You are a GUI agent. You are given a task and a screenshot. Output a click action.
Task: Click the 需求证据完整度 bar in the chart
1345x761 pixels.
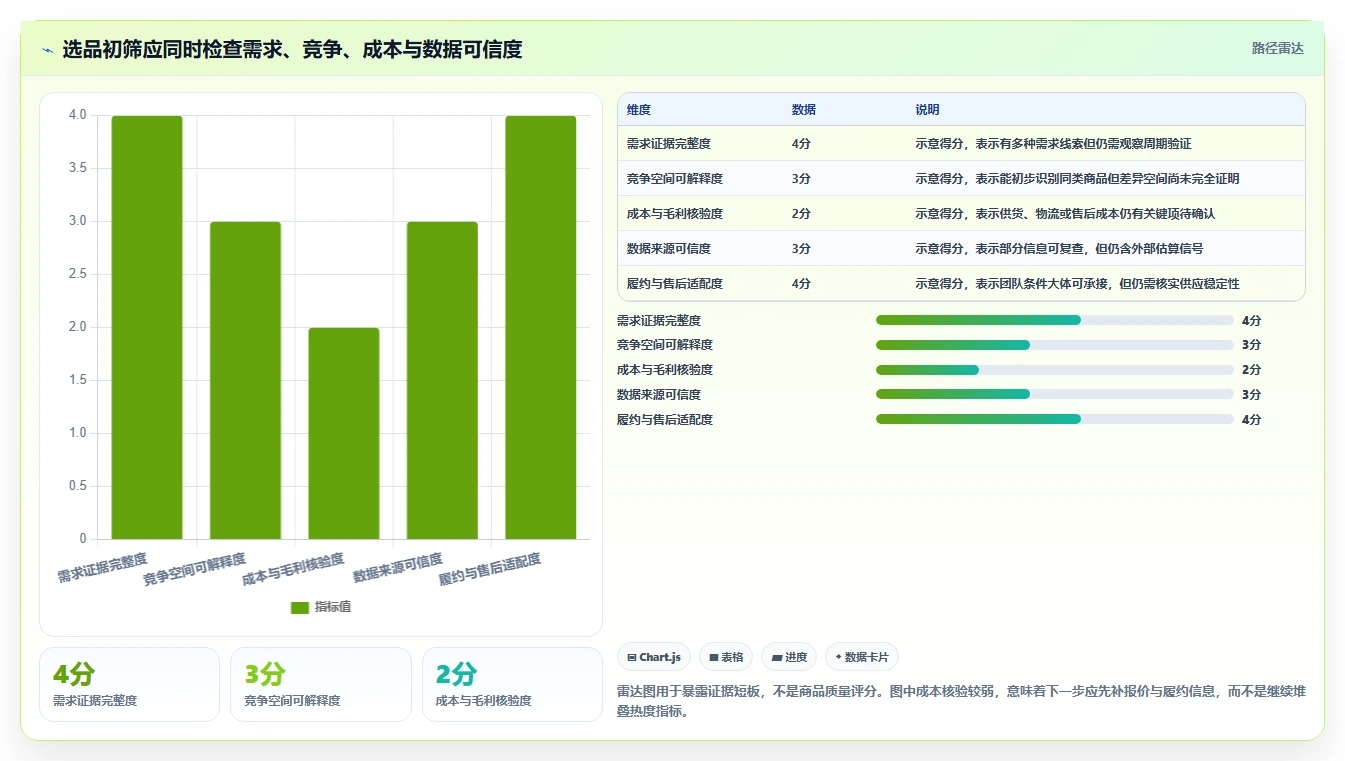(x=147, y=327)
